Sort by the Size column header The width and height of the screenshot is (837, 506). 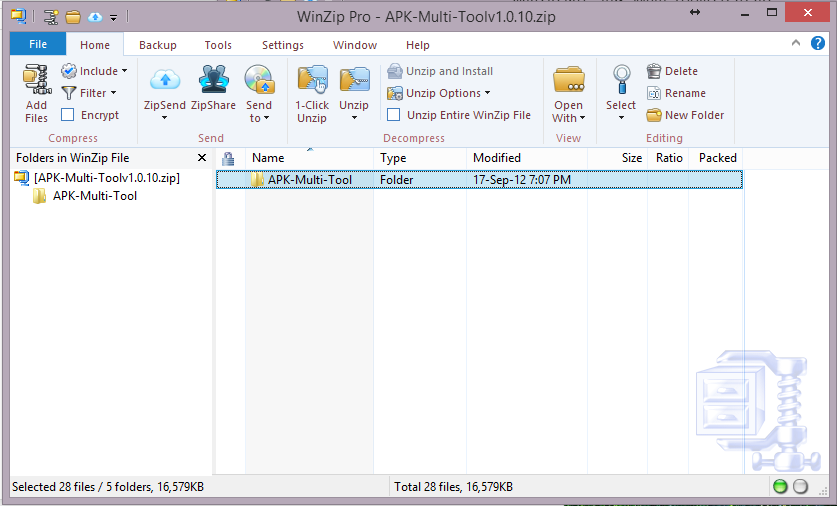click(x=618, y=158)
